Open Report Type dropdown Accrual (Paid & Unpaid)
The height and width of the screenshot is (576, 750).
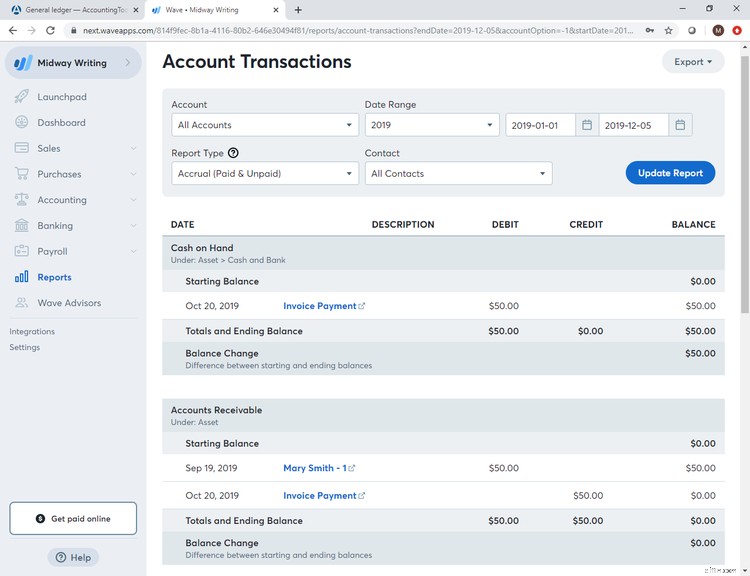(265, 174)
